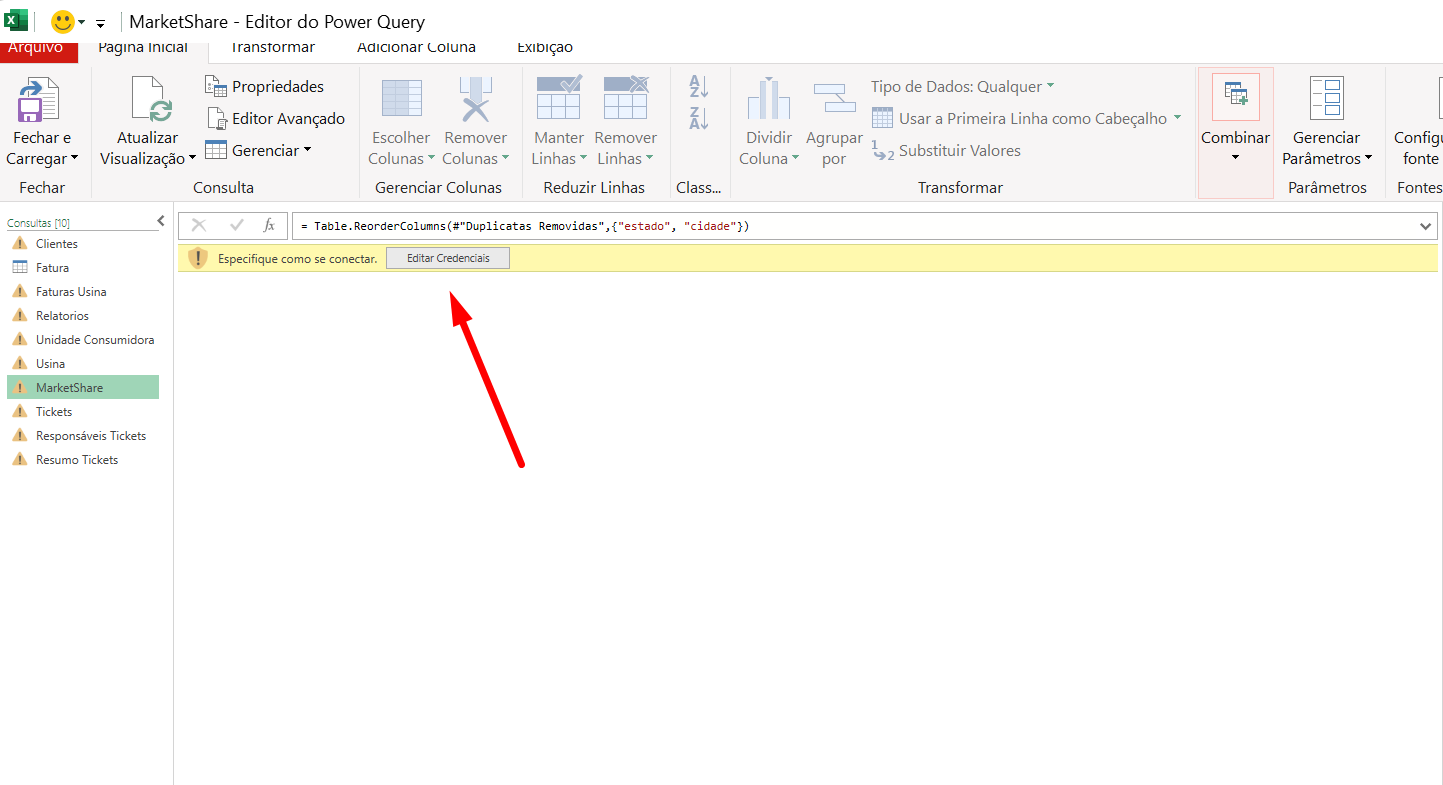Open the Adicionar Coluna tab
Viewport: 1443px width, 785px height.
tap(416, 48)
